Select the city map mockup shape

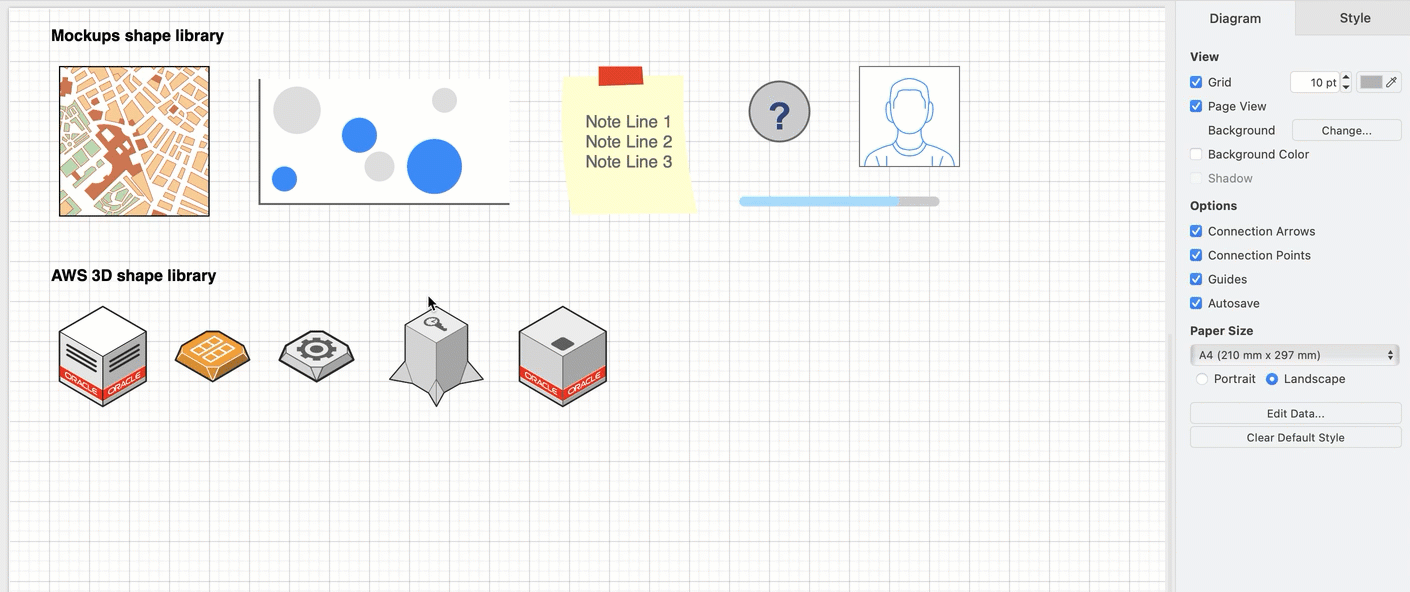pos(133,140)
